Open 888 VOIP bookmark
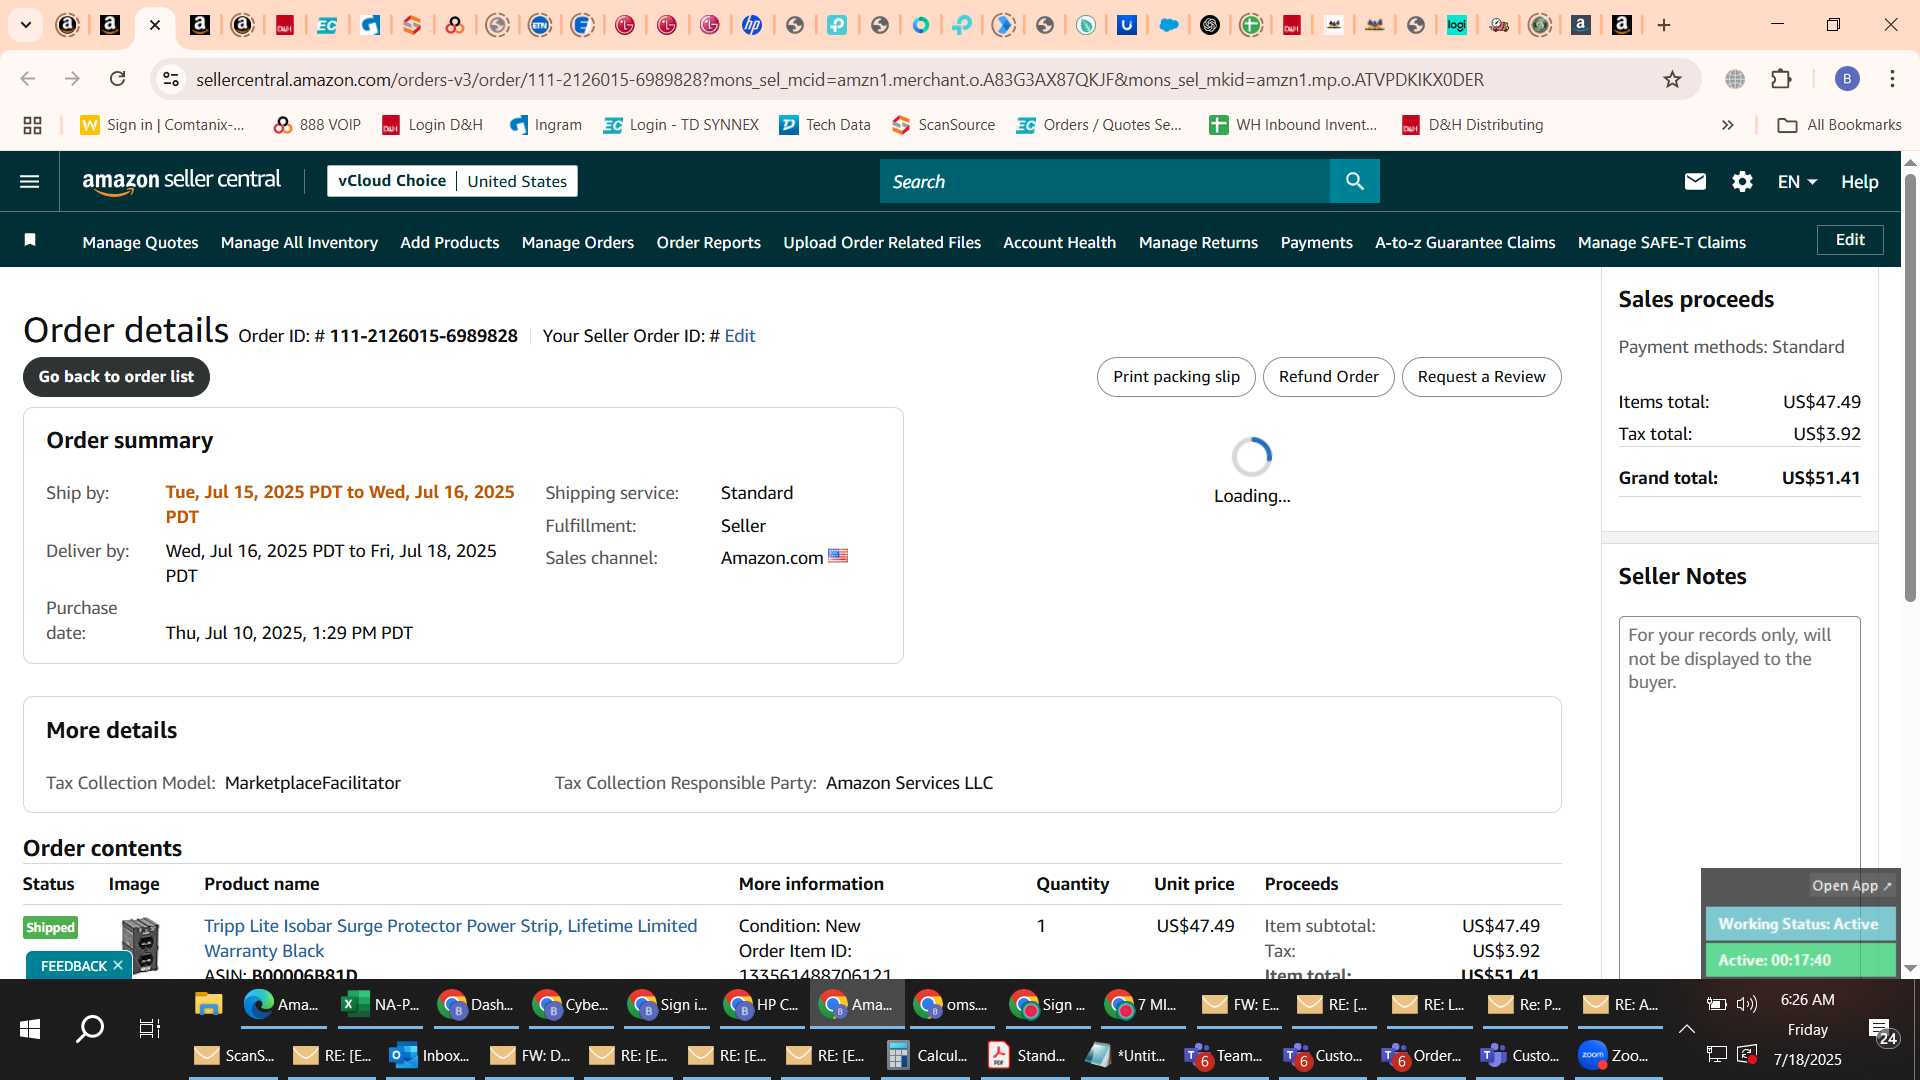 [317, 125]
